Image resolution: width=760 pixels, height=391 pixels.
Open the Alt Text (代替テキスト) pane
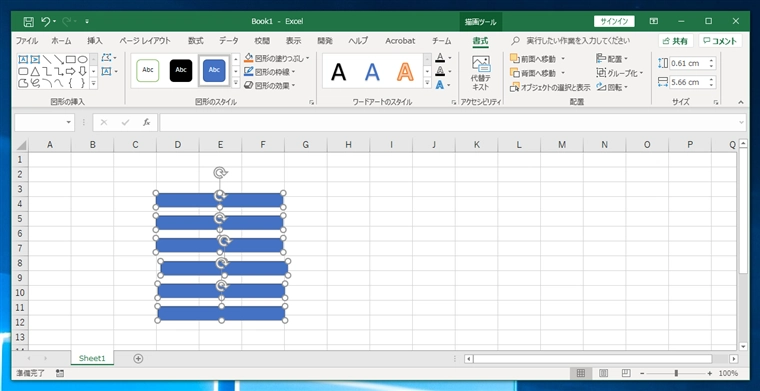tap(480, 73)
